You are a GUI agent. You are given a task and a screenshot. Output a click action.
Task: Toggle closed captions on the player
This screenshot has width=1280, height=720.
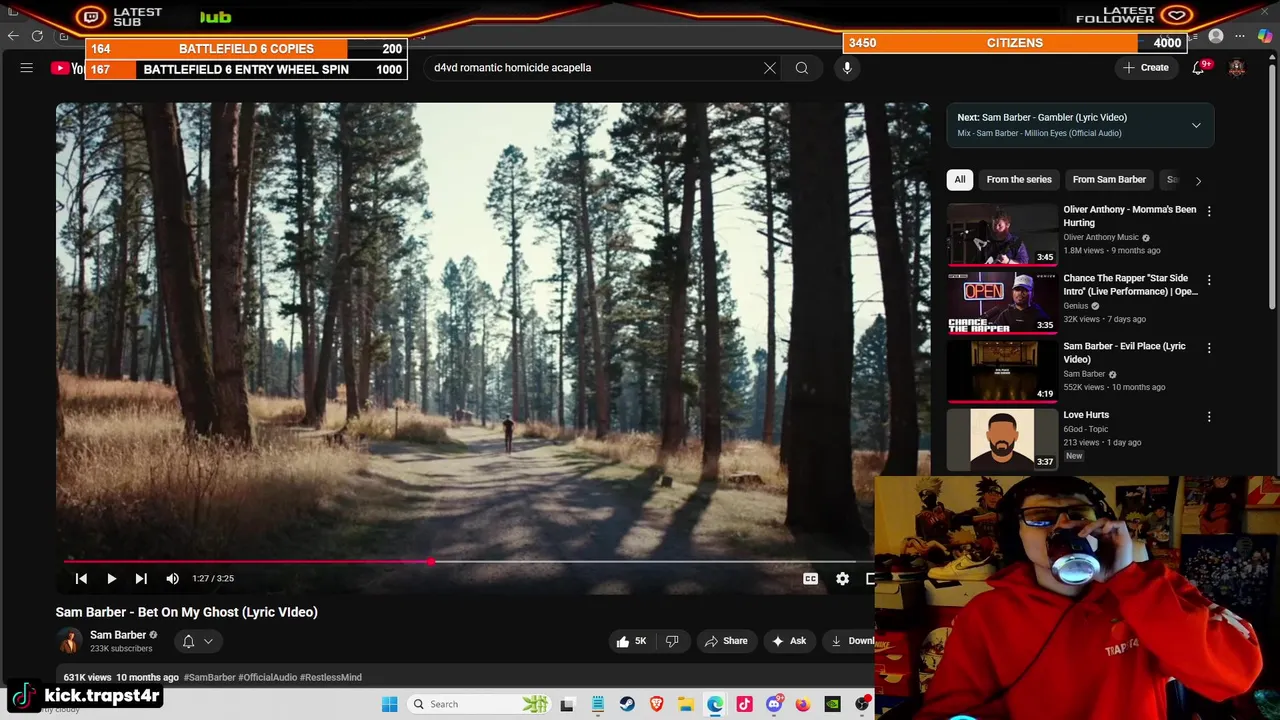[811, 578]
